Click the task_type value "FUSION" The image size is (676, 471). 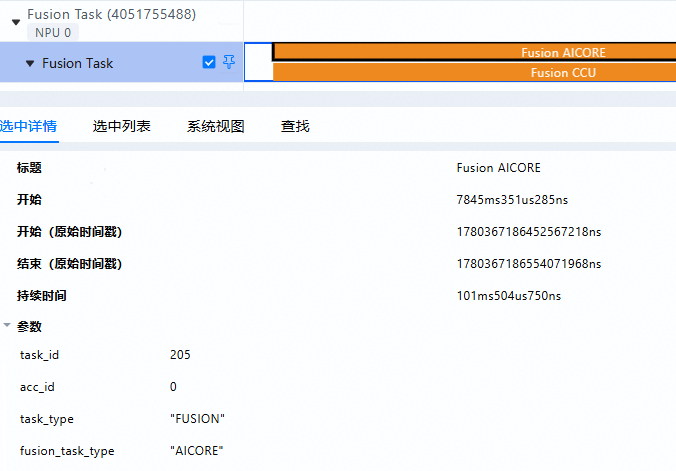tap(197, 418)
